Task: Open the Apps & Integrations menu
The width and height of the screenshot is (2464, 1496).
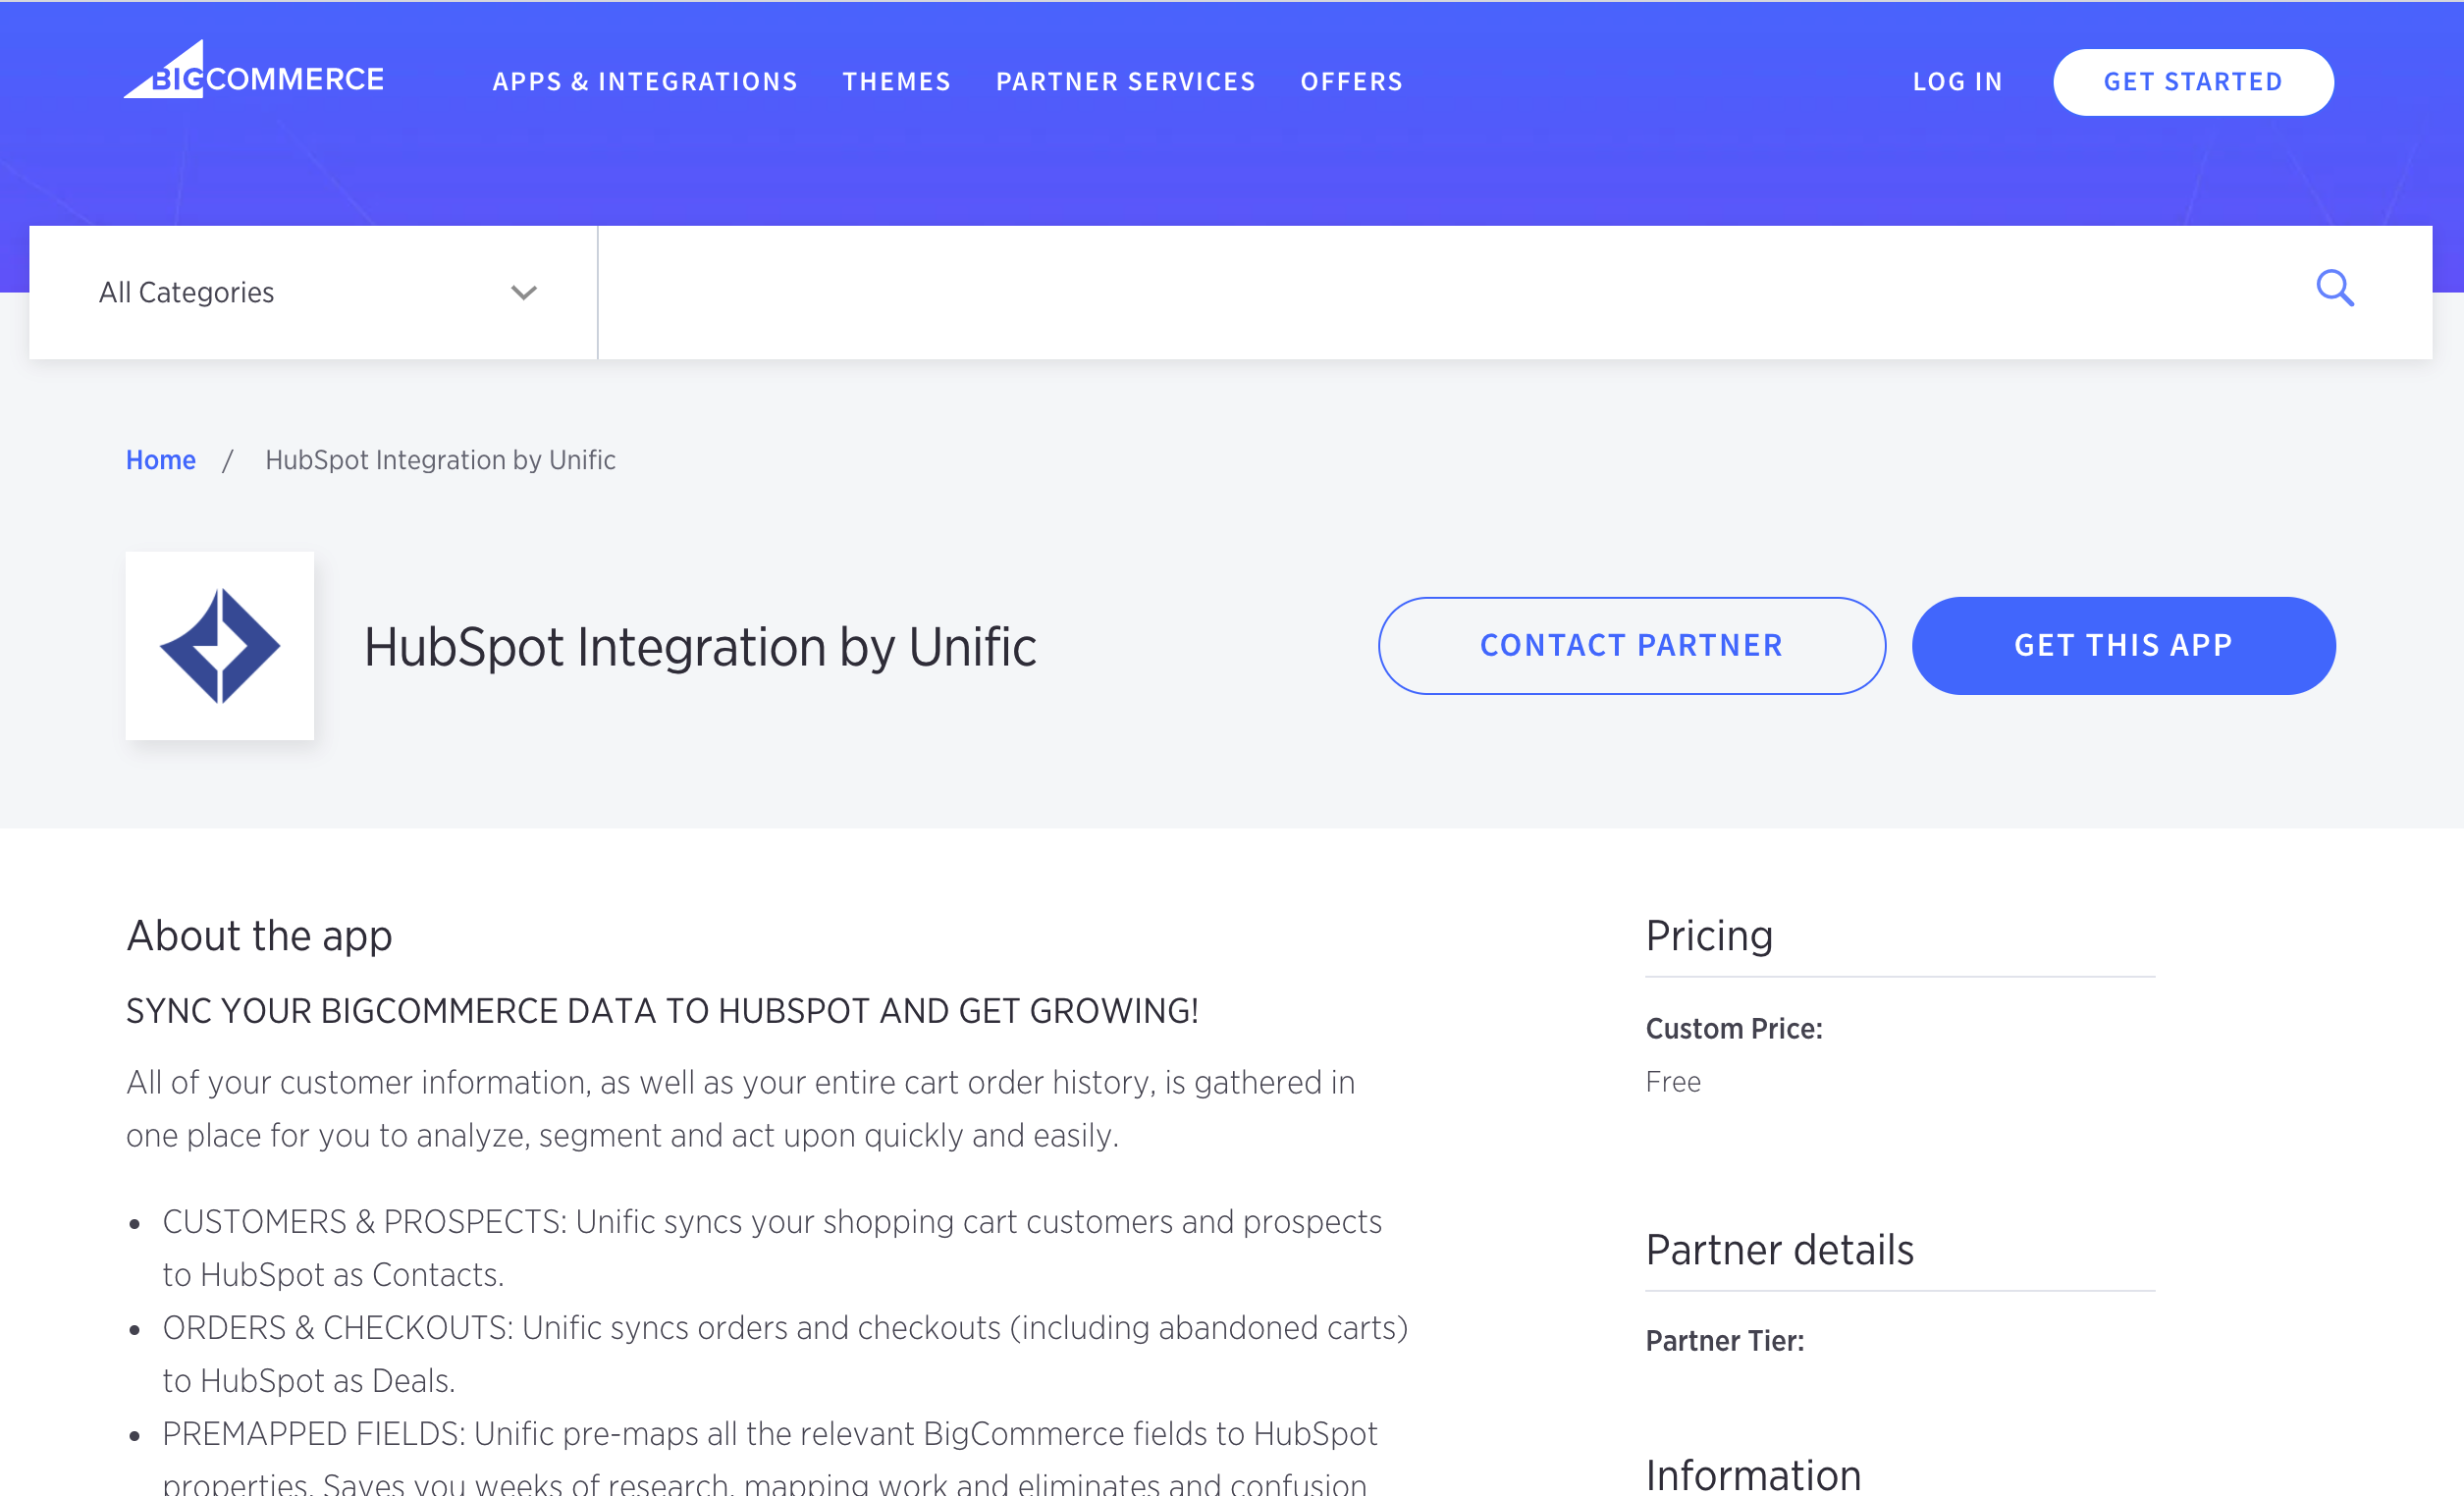Action: 645,82
